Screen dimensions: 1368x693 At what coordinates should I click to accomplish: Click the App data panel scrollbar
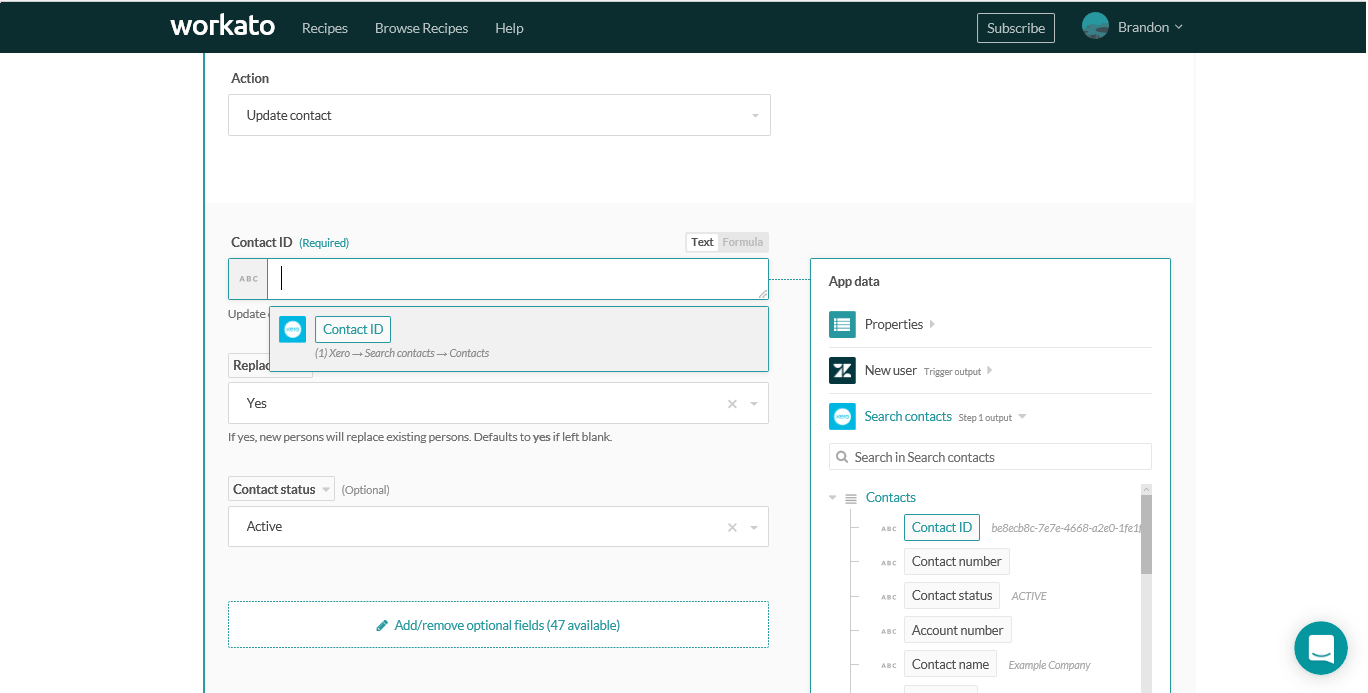[1146, 534]
